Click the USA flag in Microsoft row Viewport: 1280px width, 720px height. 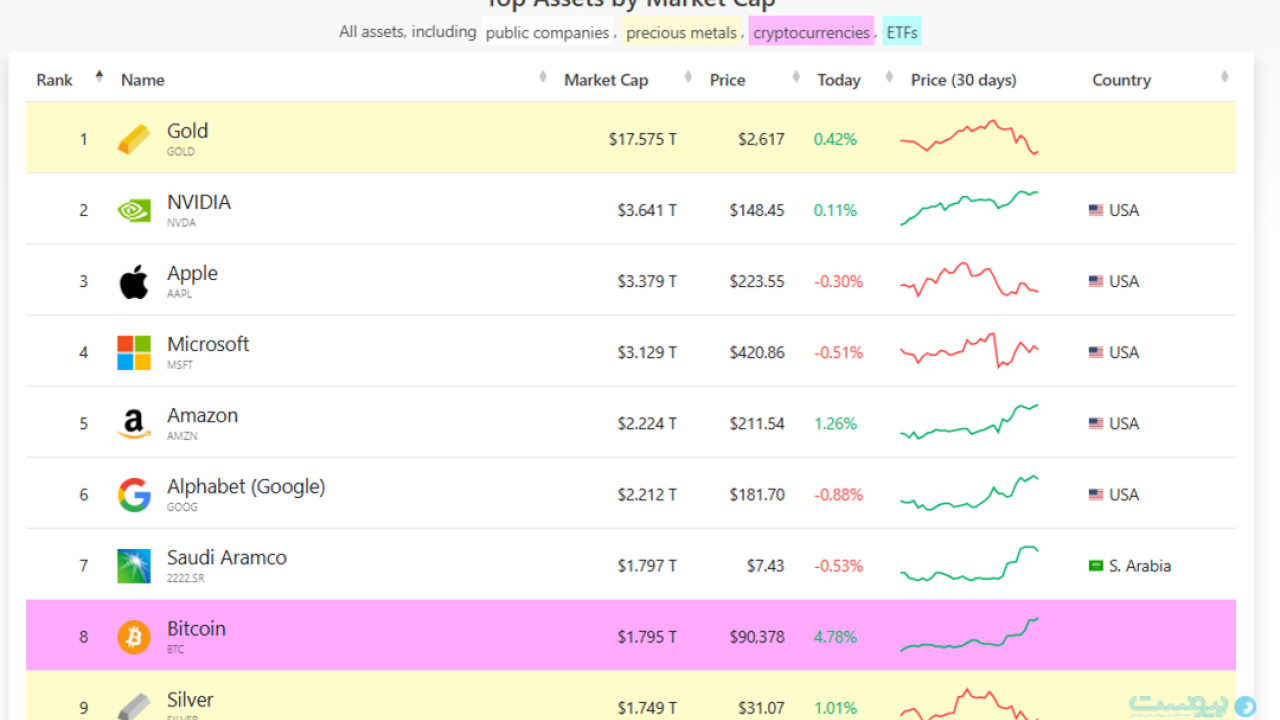click(1096, 352)
